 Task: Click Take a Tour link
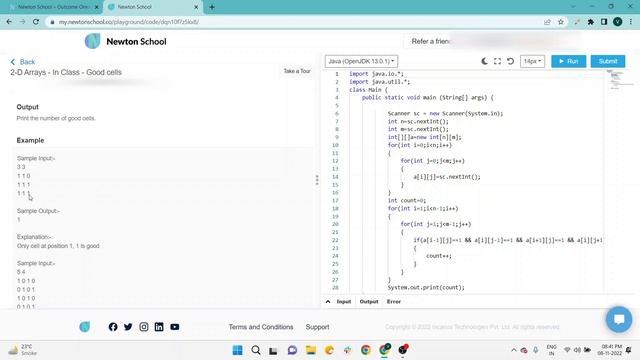297,71
